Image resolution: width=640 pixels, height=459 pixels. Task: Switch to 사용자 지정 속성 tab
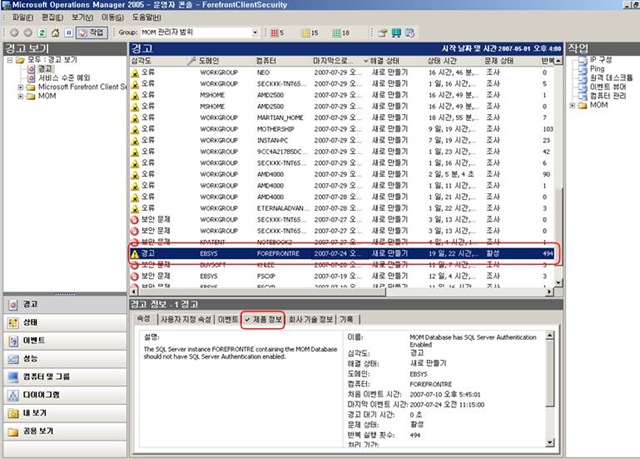coord(186,319)
